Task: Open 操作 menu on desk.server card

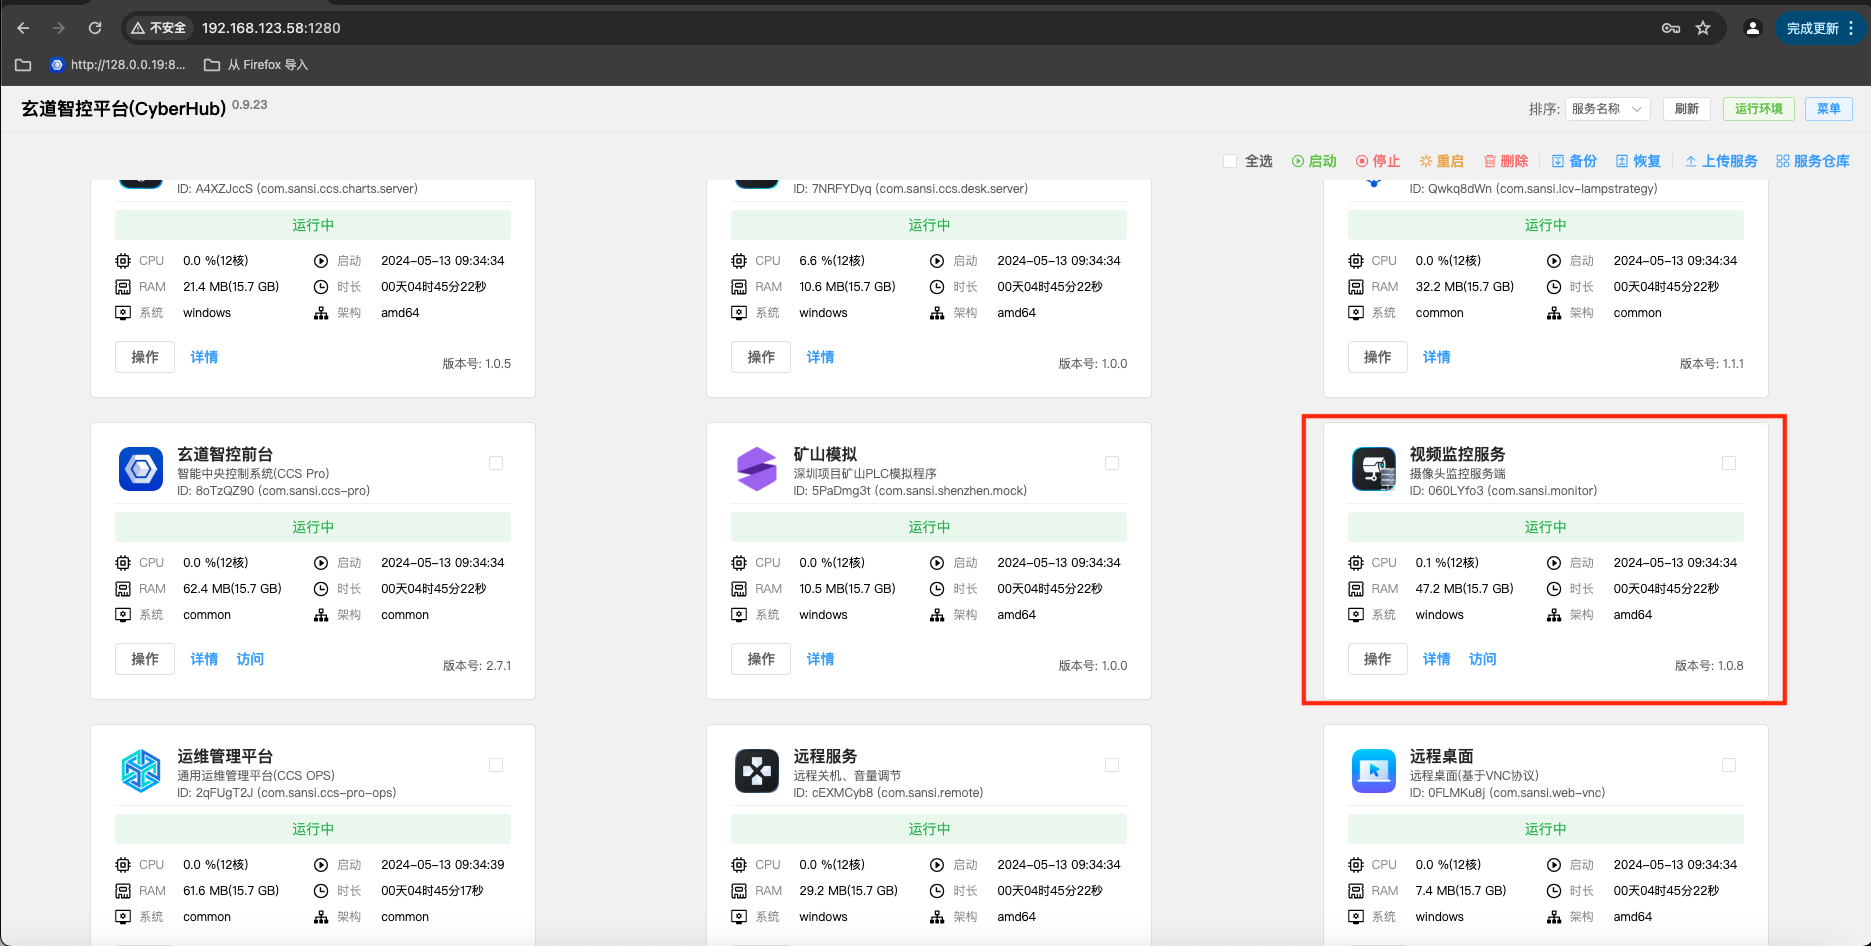Action: point(761,357)
